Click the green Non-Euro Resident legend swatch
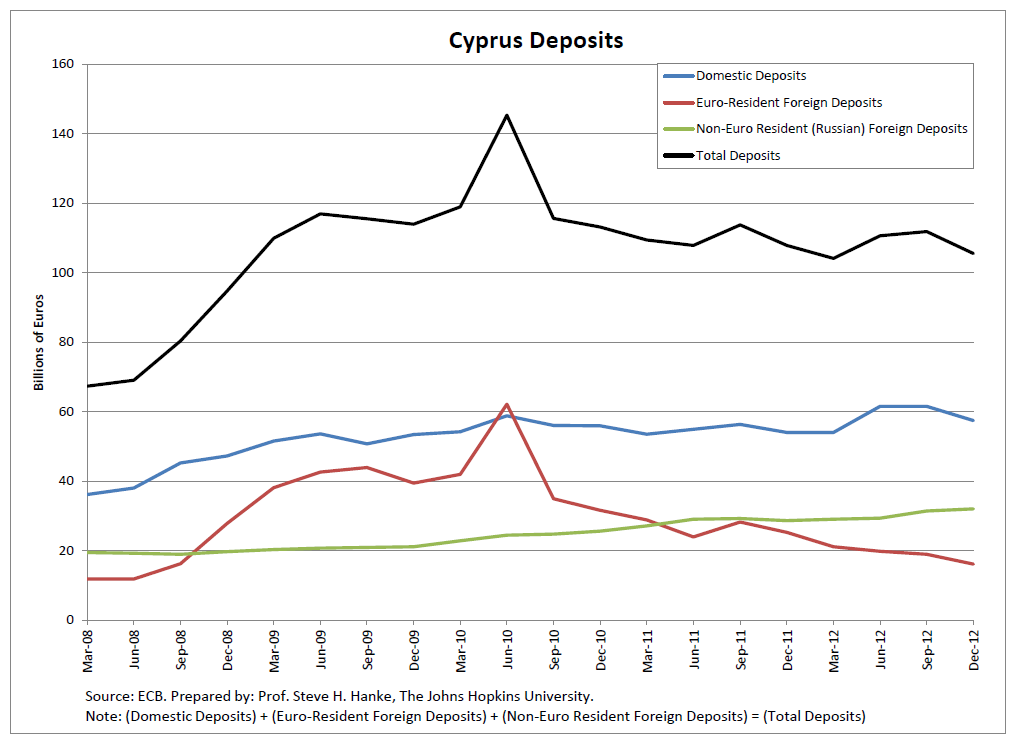The image size is (1020, 746). 677,129
